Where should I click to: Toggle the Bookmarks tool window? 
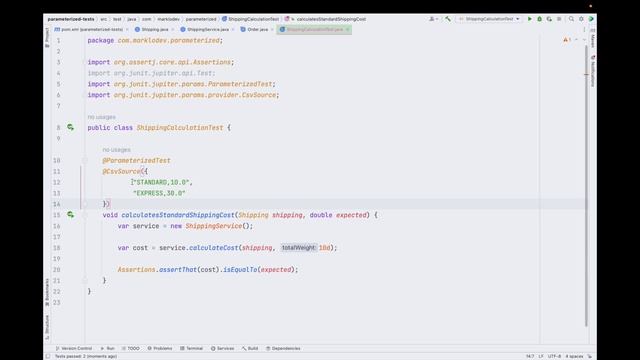tap(47, 292)
